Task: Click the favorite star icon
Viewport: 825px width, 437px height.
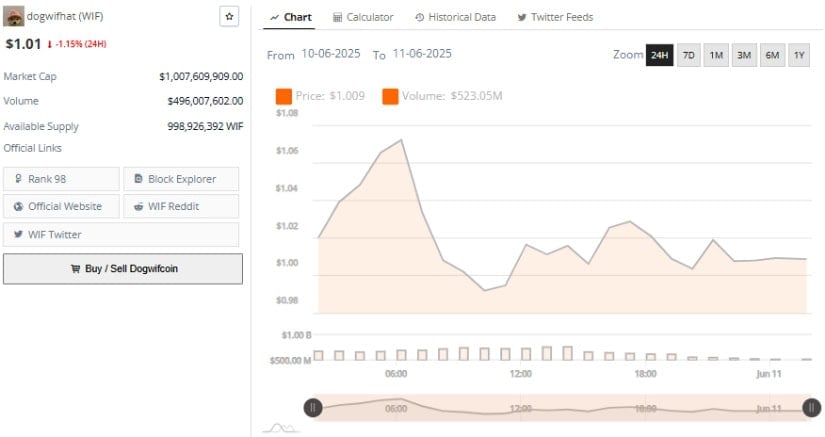Action: 229,17
